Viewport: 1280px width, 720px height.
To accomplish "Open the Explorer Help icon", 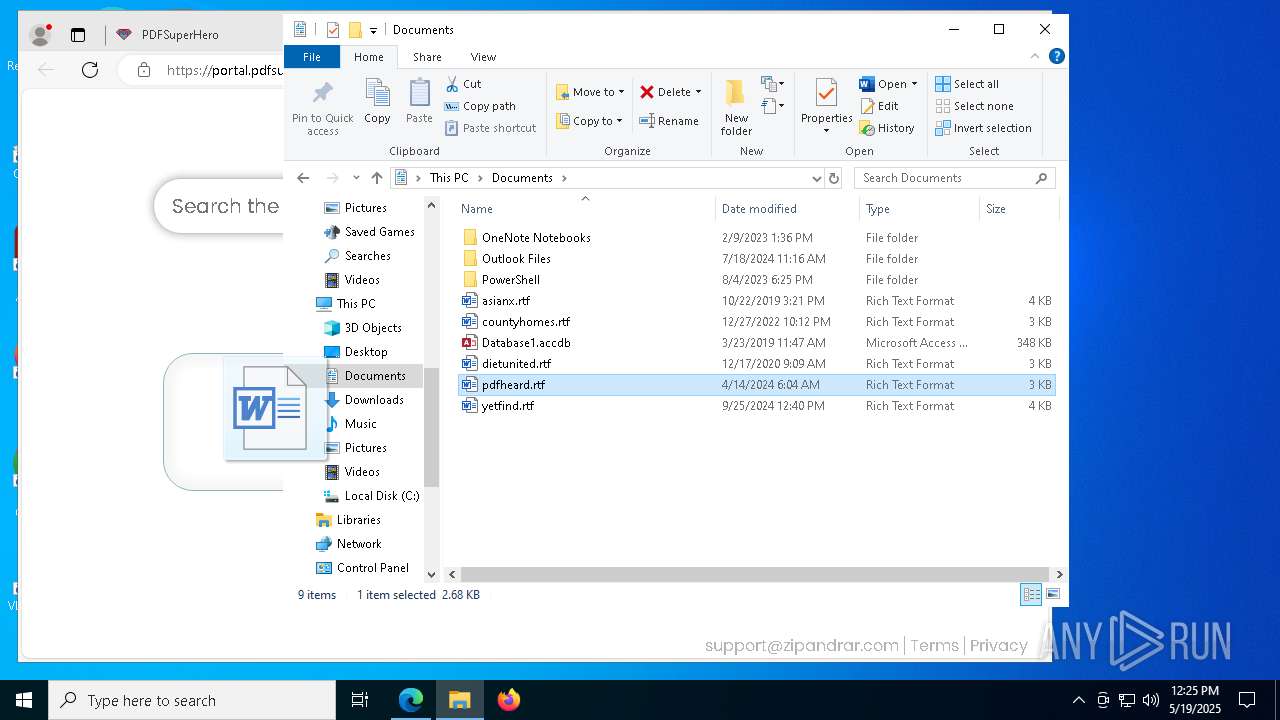I will 1056,57.
